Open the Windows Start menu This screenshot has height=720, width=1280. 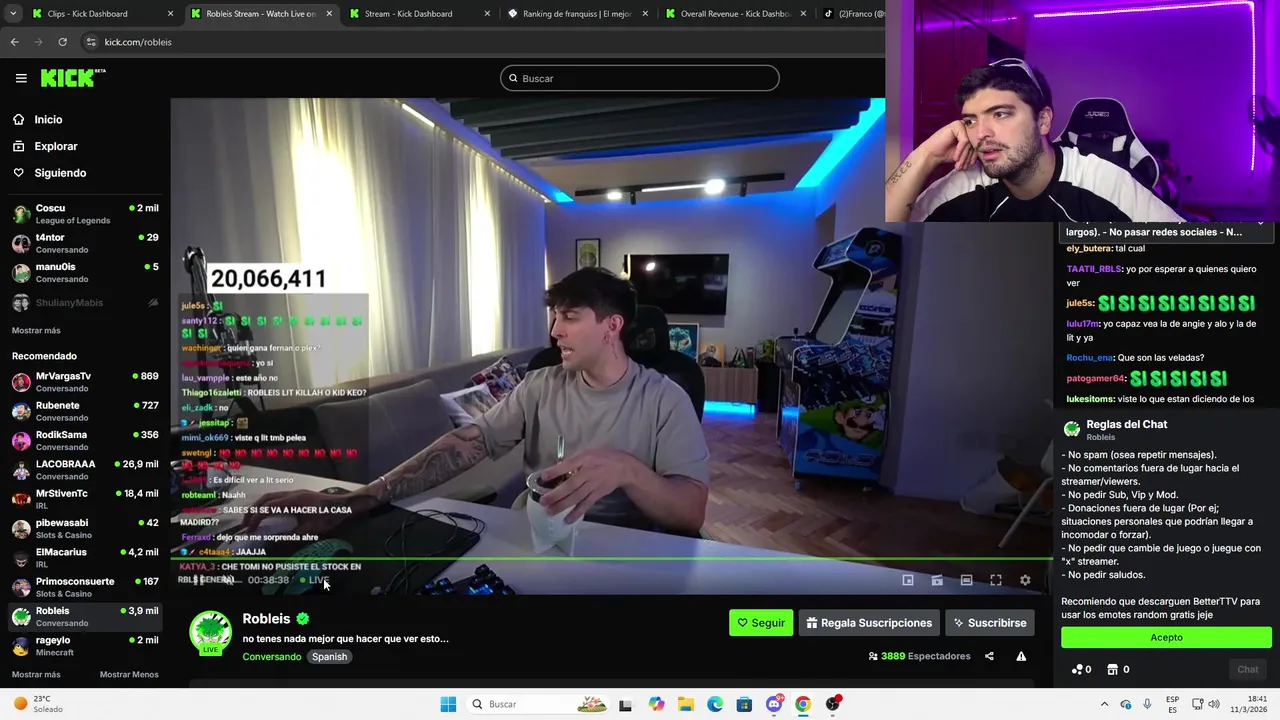coord(448,704)
